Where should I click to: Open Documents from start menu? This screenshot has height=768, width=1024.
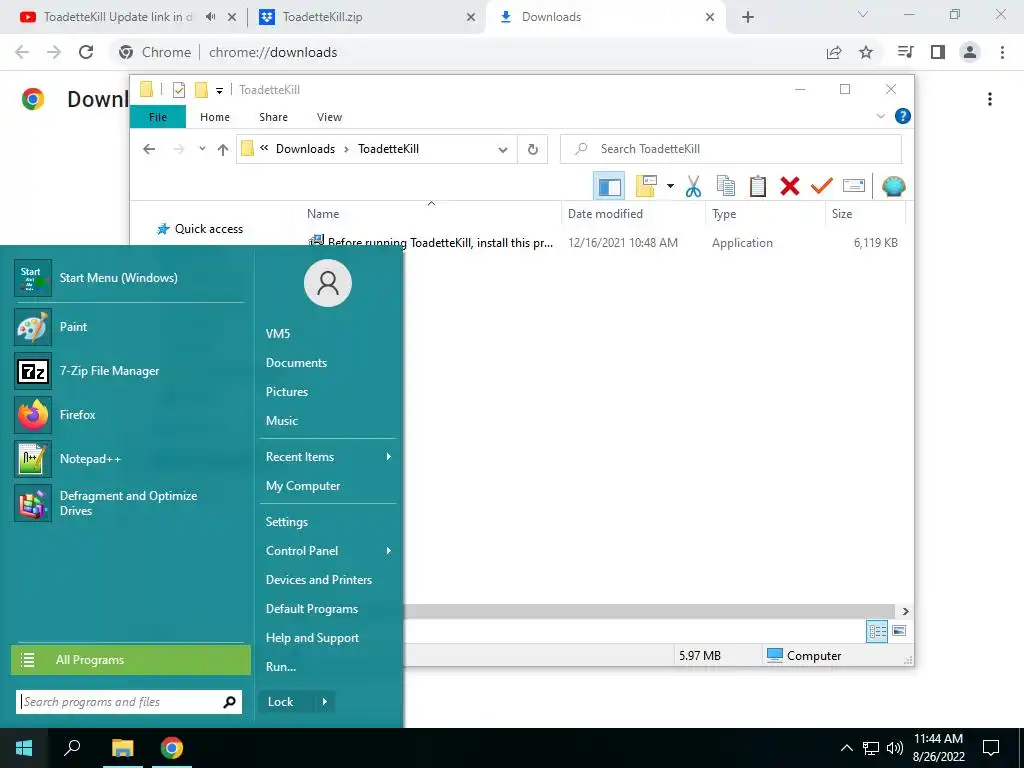(x=296, y=362)
